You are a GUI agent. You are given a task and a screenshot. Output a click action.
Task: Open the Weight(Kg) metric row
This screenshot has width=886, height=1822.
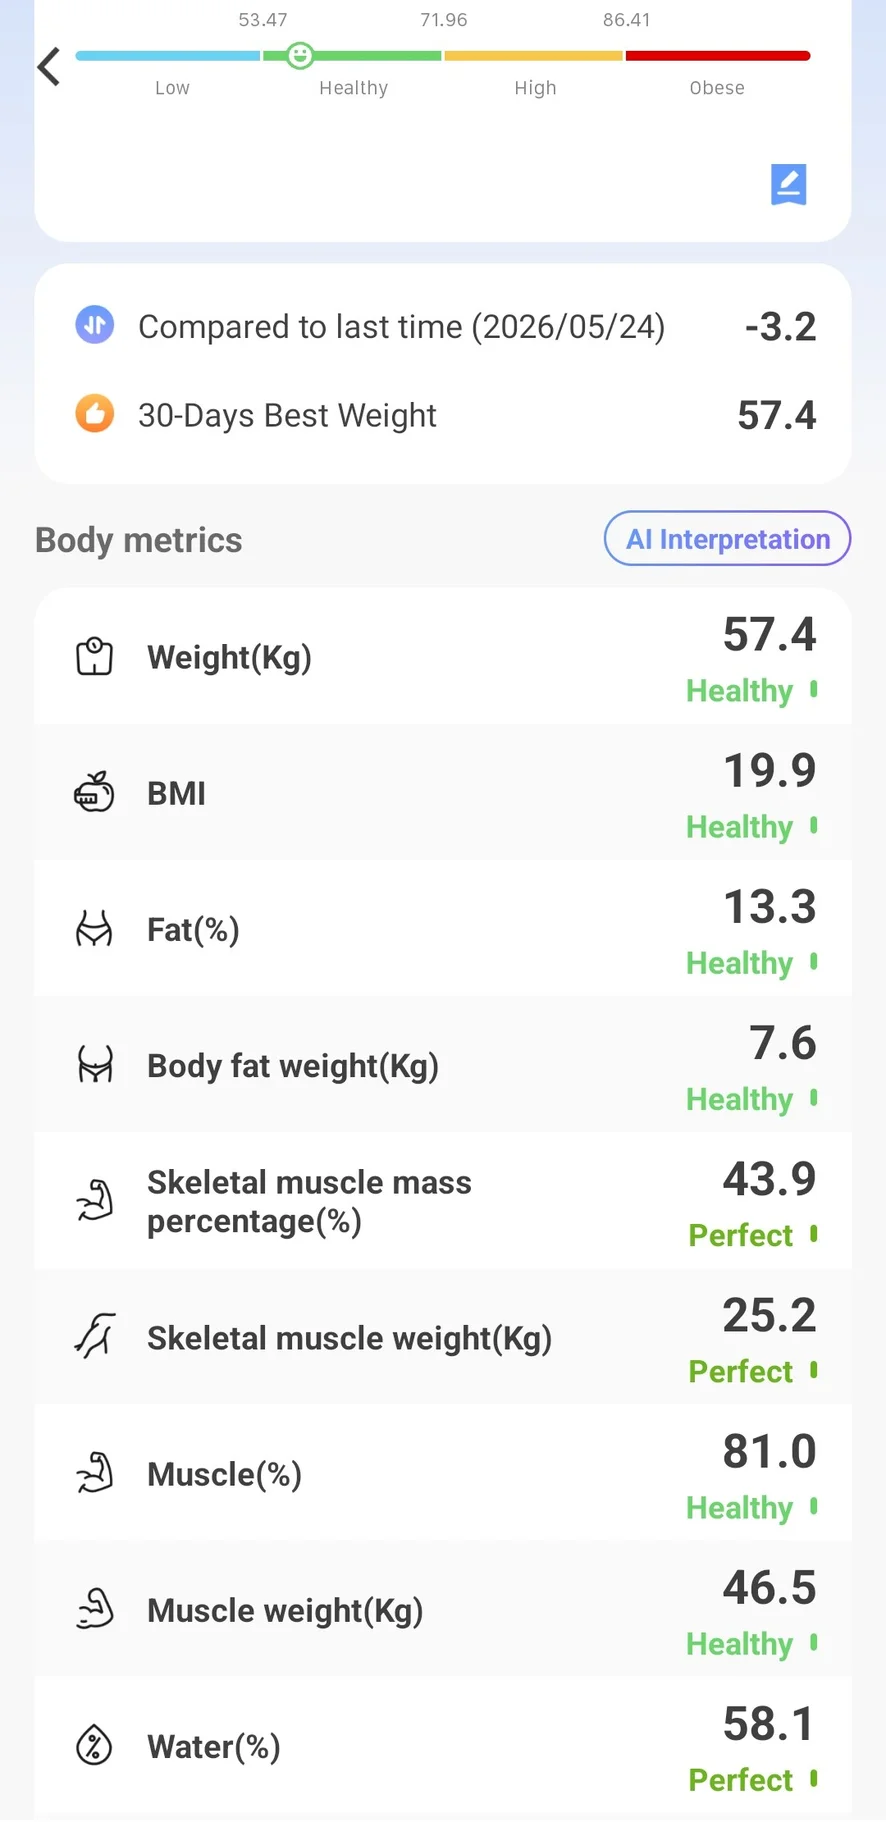443,656
